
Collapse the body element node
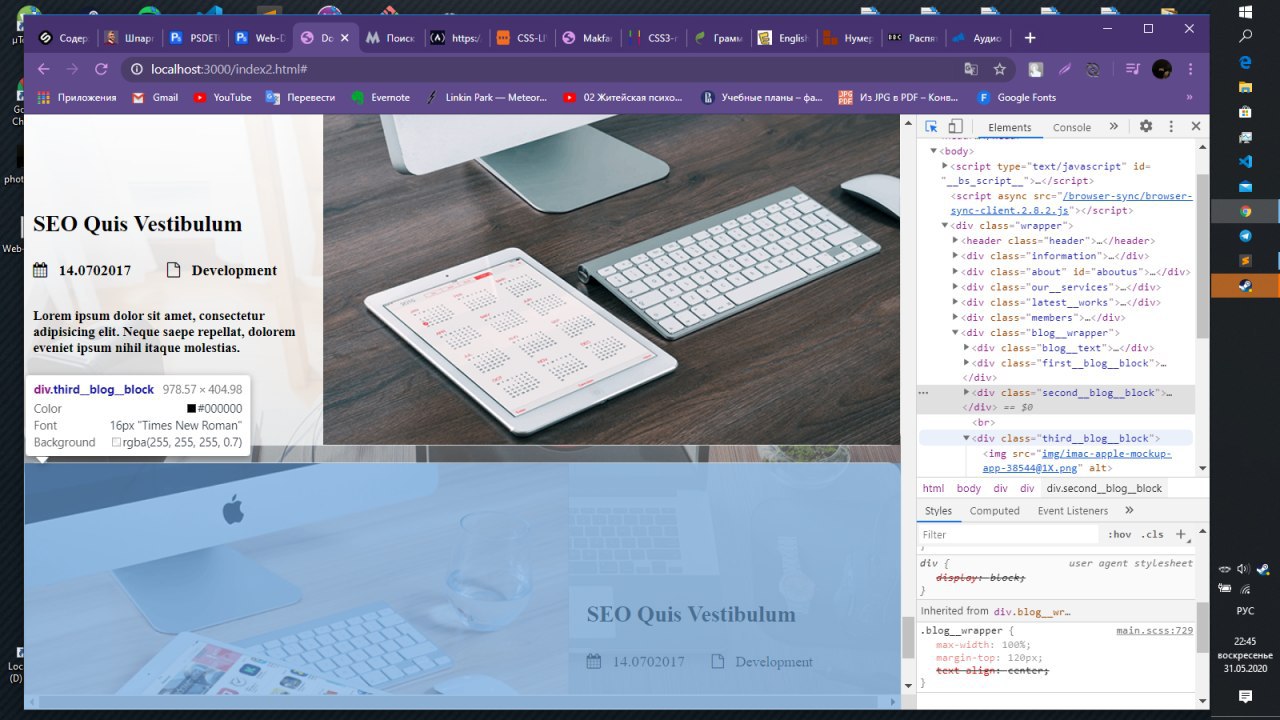click(934, 151)
